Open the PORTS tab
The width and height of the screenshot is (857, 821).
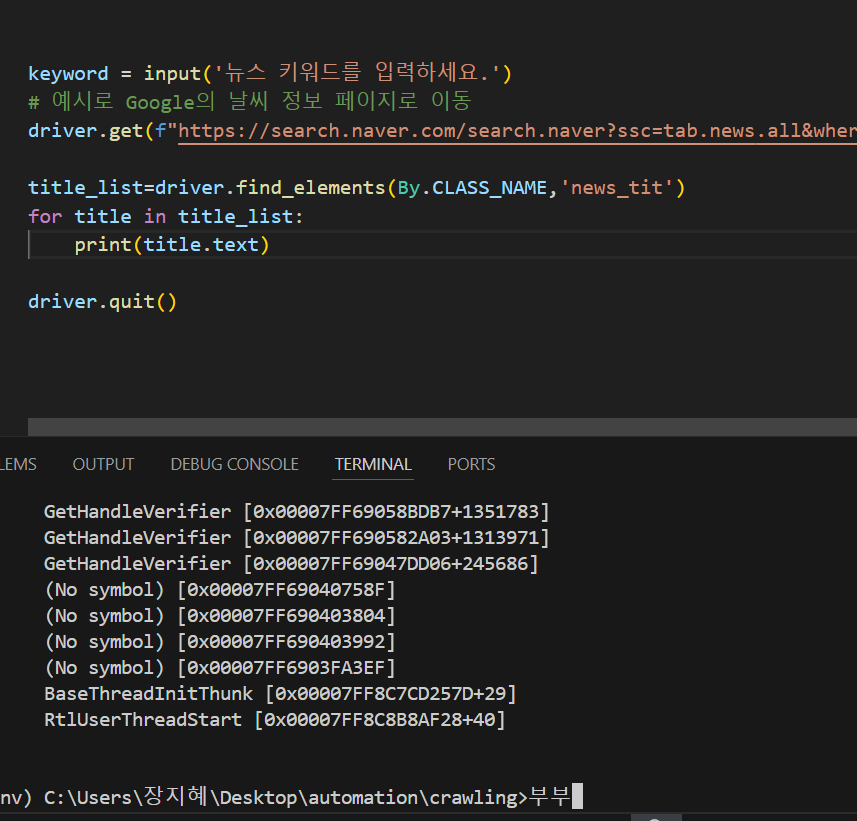471,464
